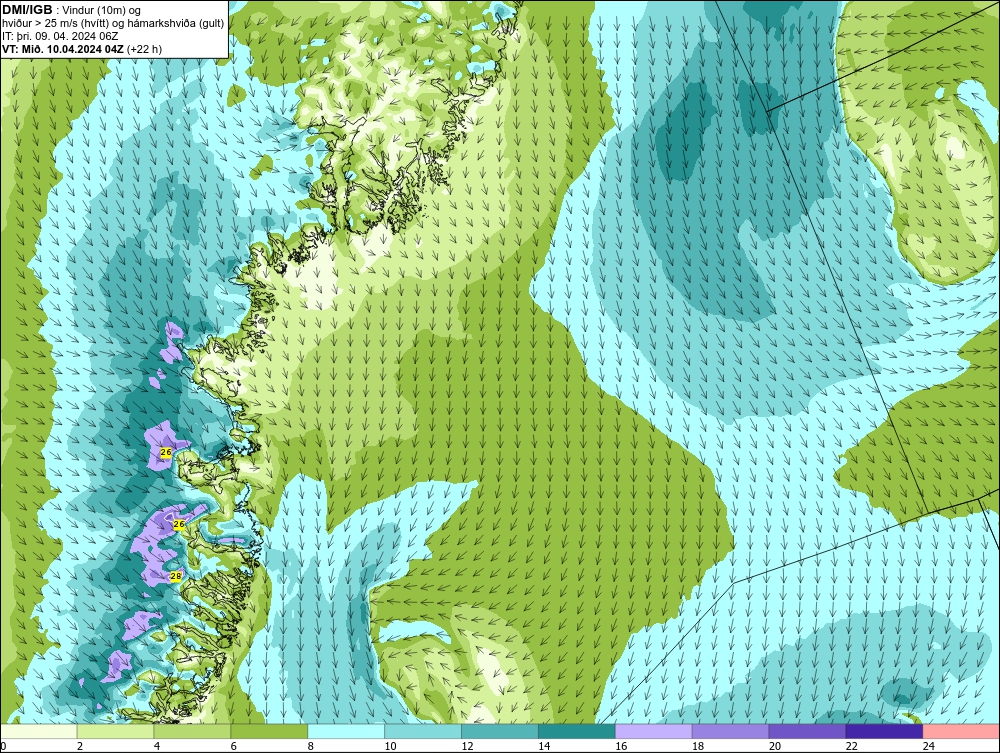Choose the 8–10 m/s light cyan swatch

[x=346, y=731]
